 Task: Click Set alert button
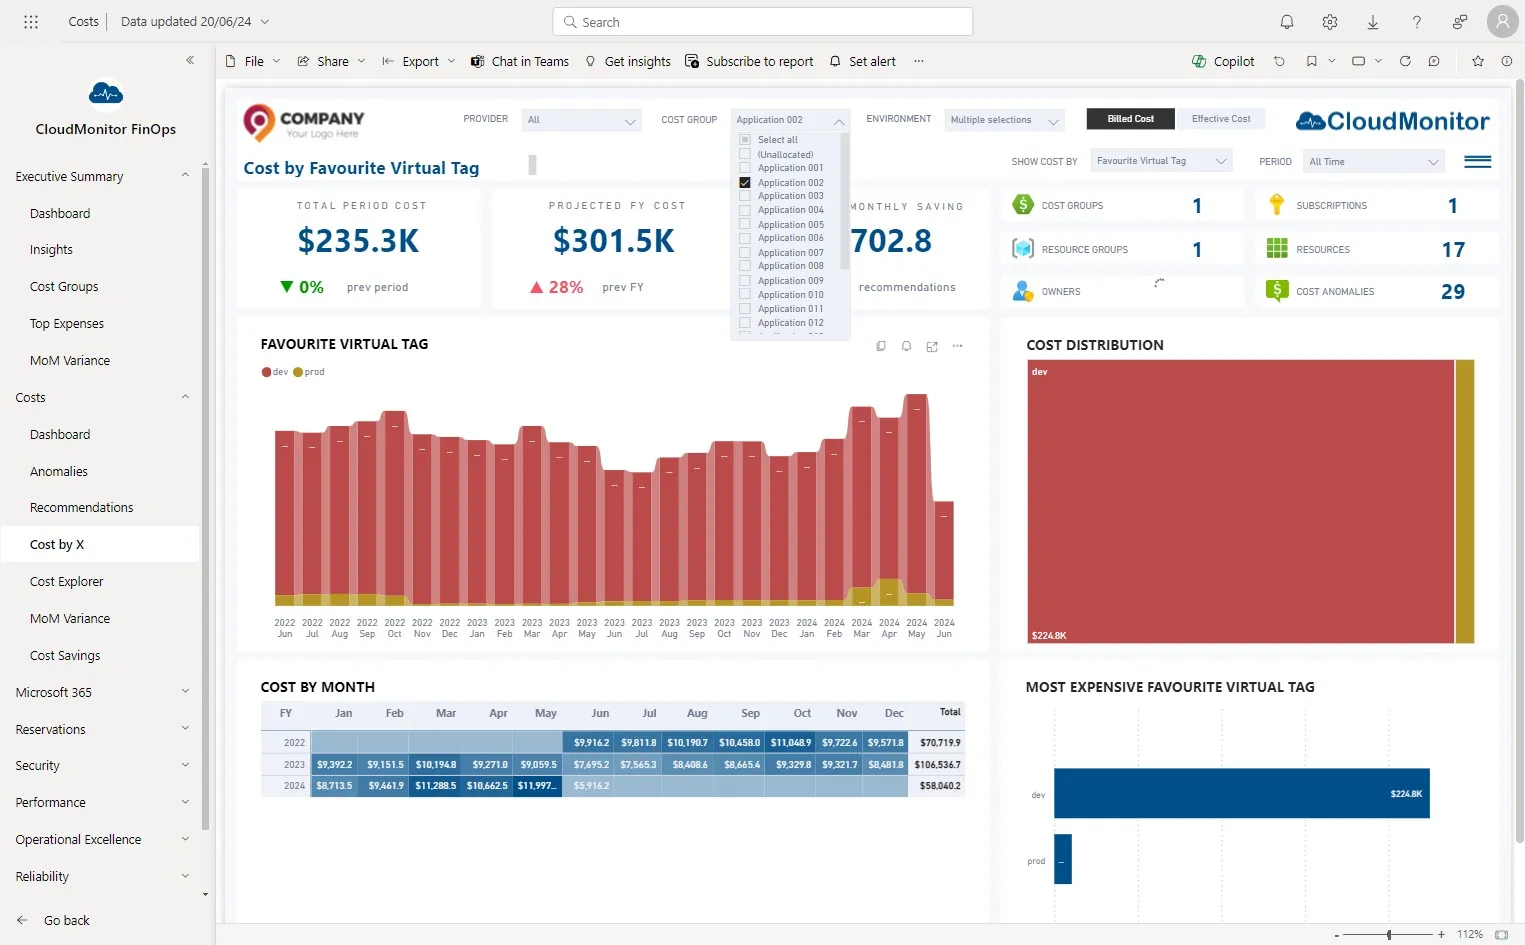863,61
